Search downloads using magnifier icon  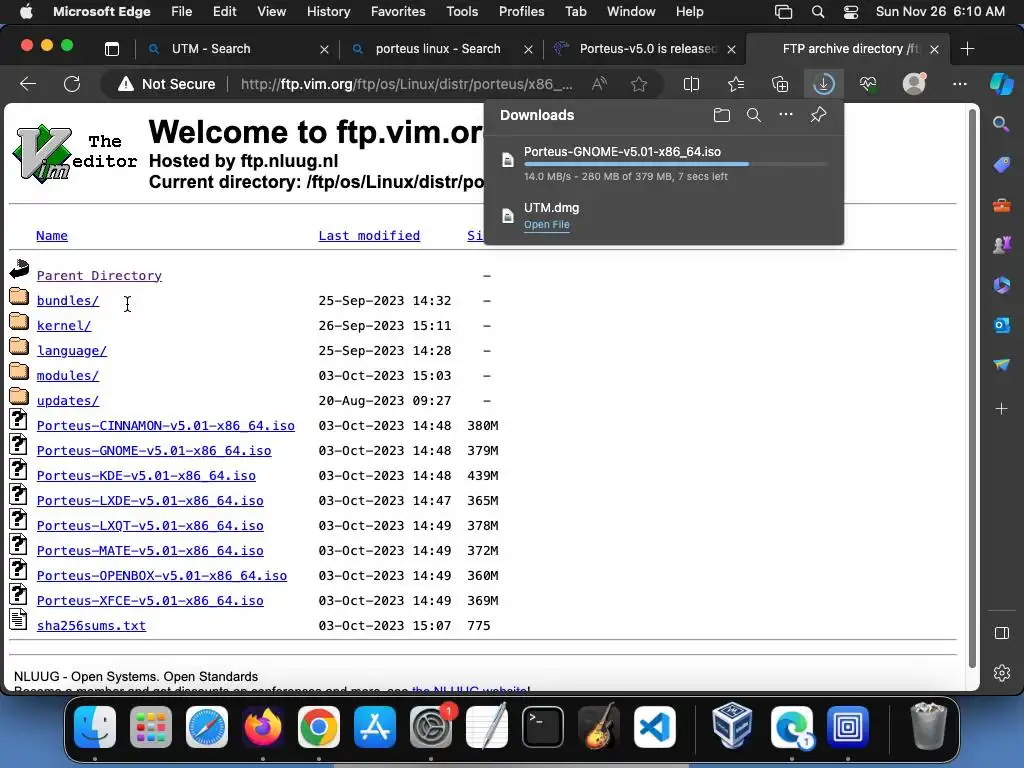[754, 115]
